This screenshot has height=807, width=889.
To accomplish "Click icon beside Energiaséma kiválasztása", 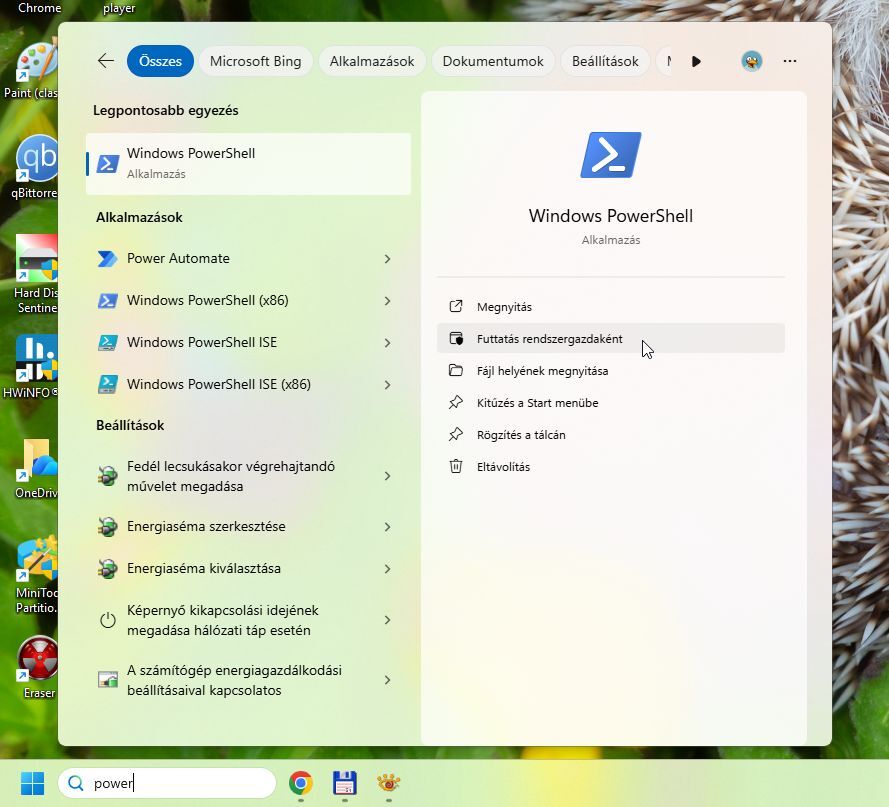I will pyautogui.click(x=108, y=569).
